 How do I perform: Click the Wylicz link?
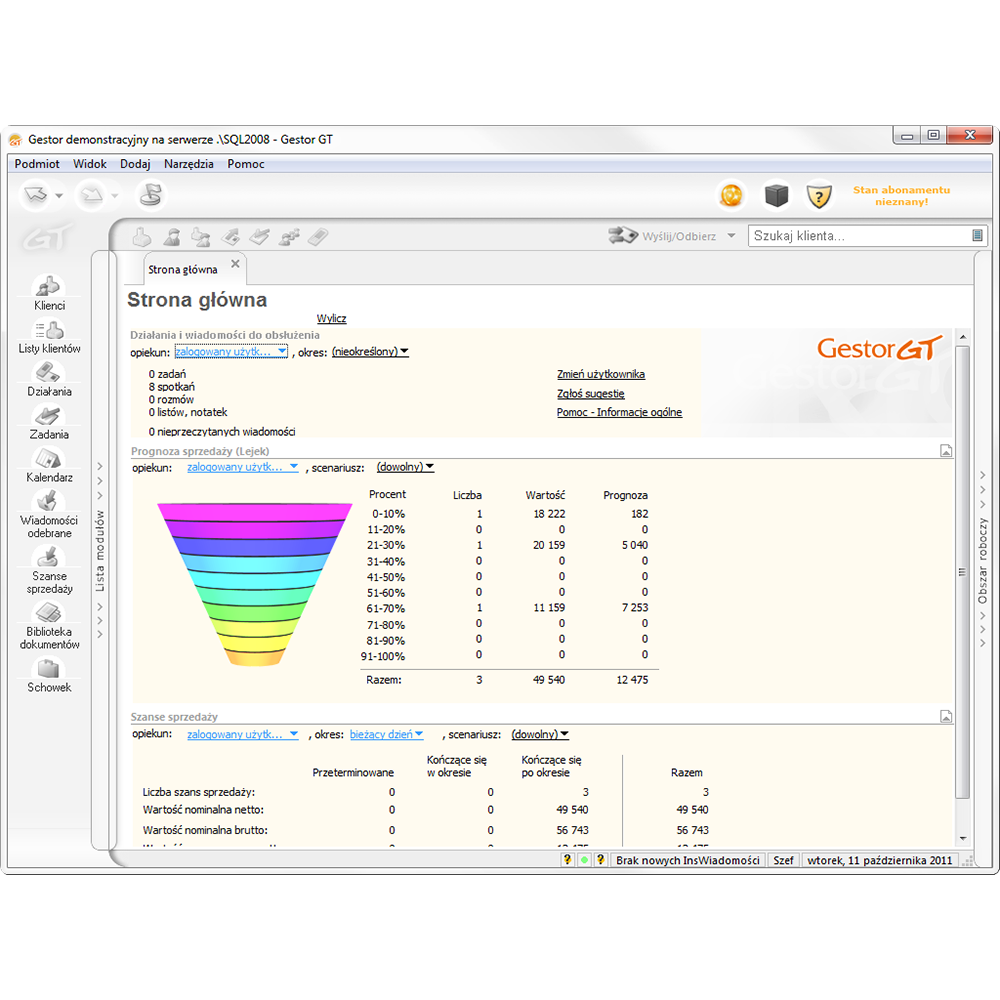(x=331, y=319)
